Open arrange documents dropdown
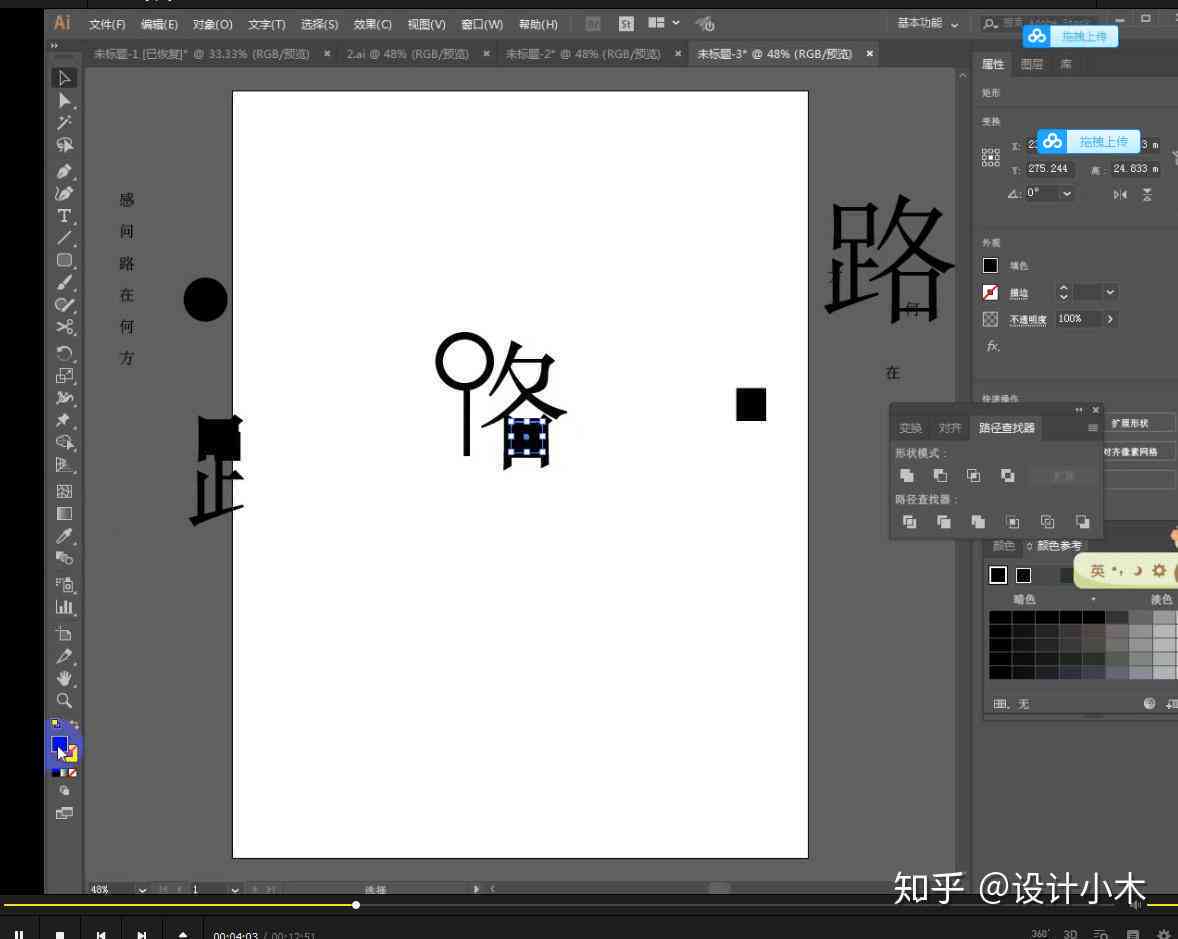 tap(664, 23)
